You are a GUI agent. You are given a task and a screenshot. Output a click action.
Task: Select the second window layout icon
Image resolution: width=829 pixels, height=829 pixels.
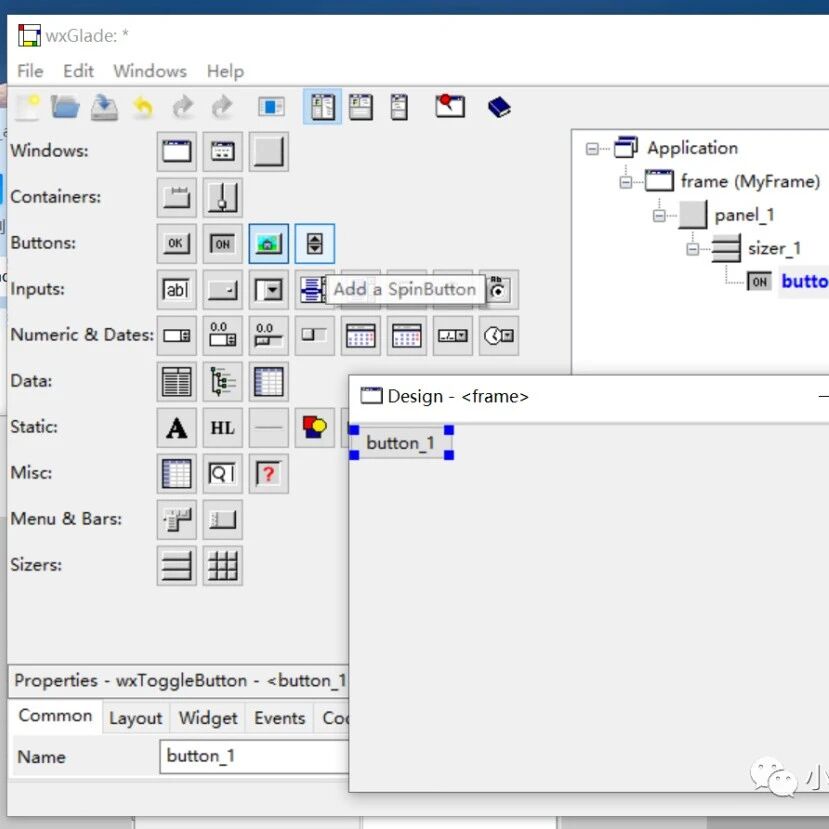[361, 107]
